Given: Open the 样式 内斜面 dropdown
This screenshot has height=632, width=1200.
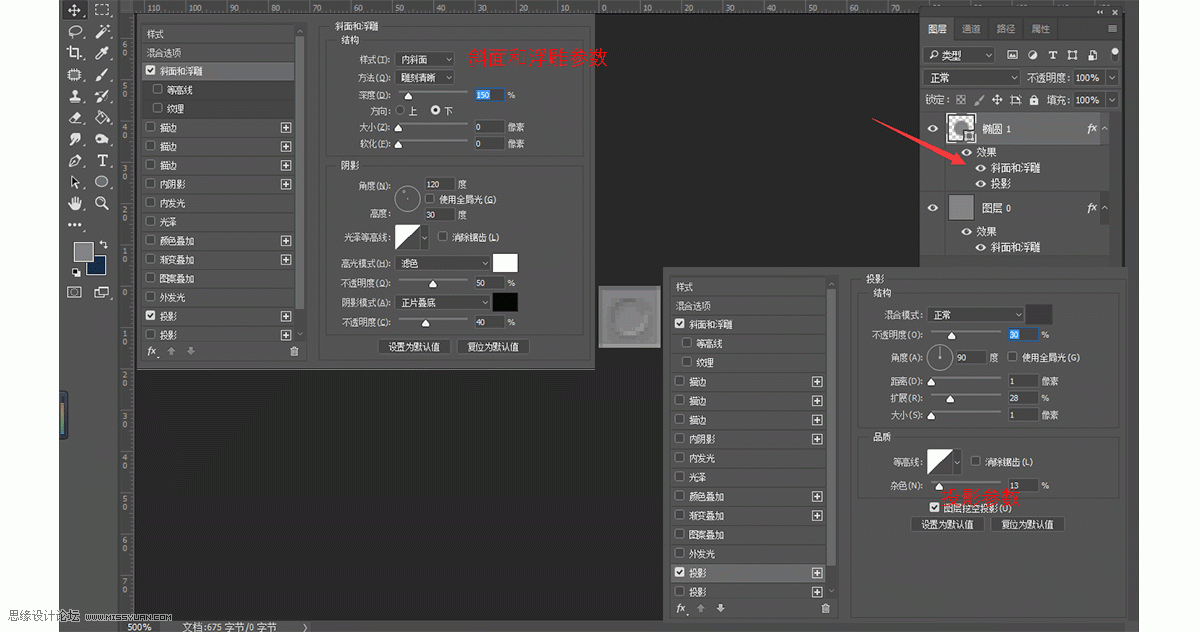Looking at the screenshot, I should 425,60.
